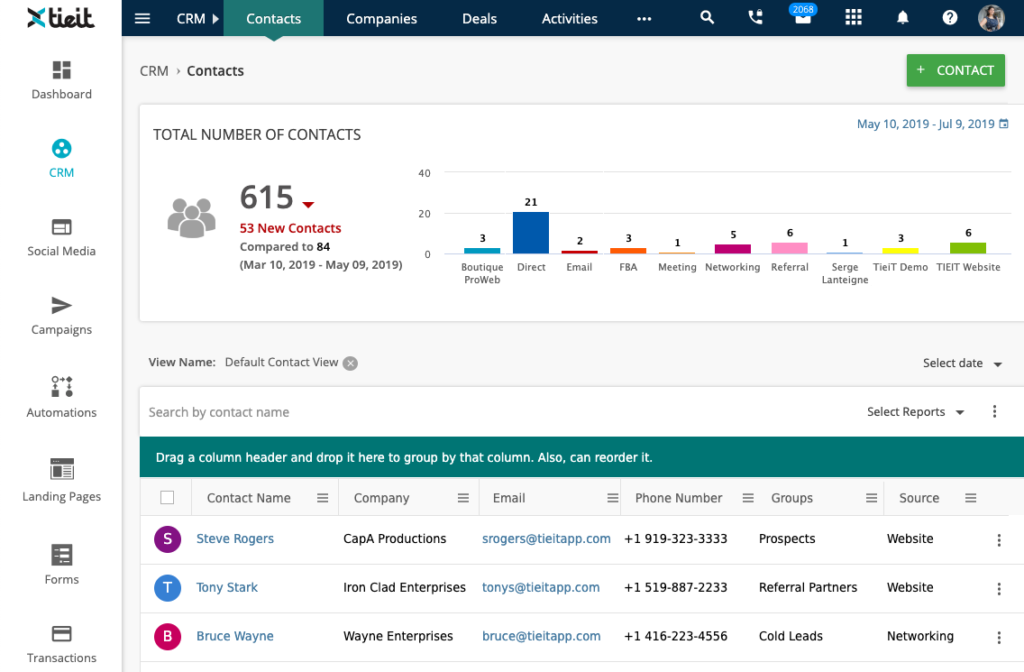
Task: Open the notifications bell
Action: tap(903, 18)
